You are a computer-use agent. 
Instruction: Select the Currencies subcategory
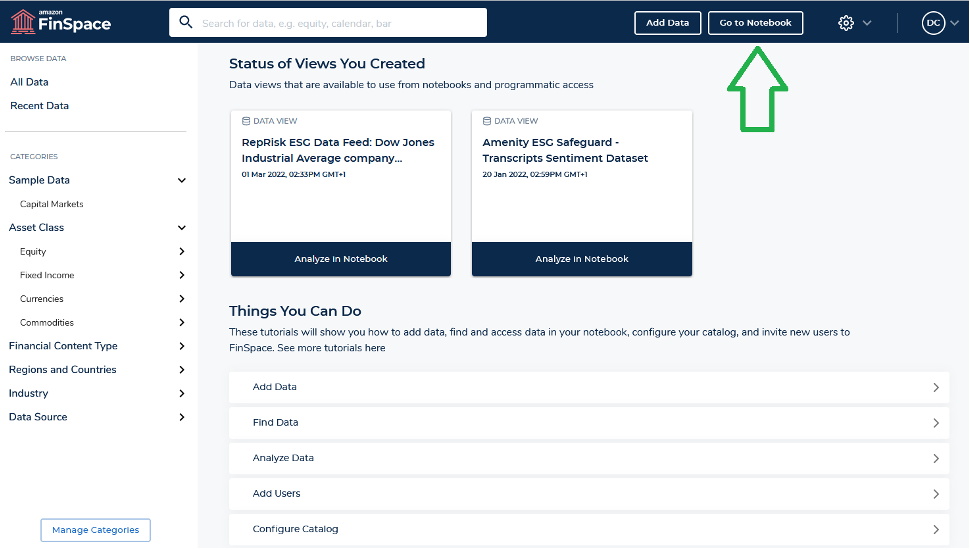tap(41, 299)
